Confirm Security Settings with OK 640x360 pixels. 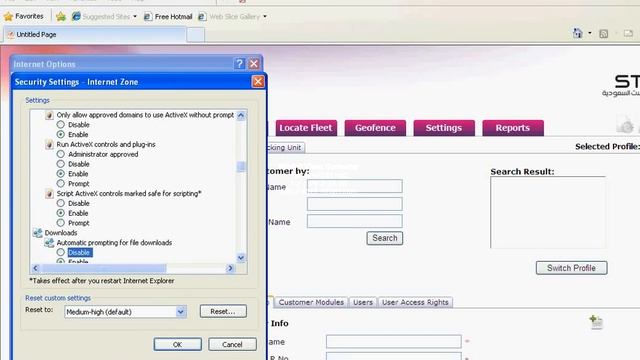(178, 344)
